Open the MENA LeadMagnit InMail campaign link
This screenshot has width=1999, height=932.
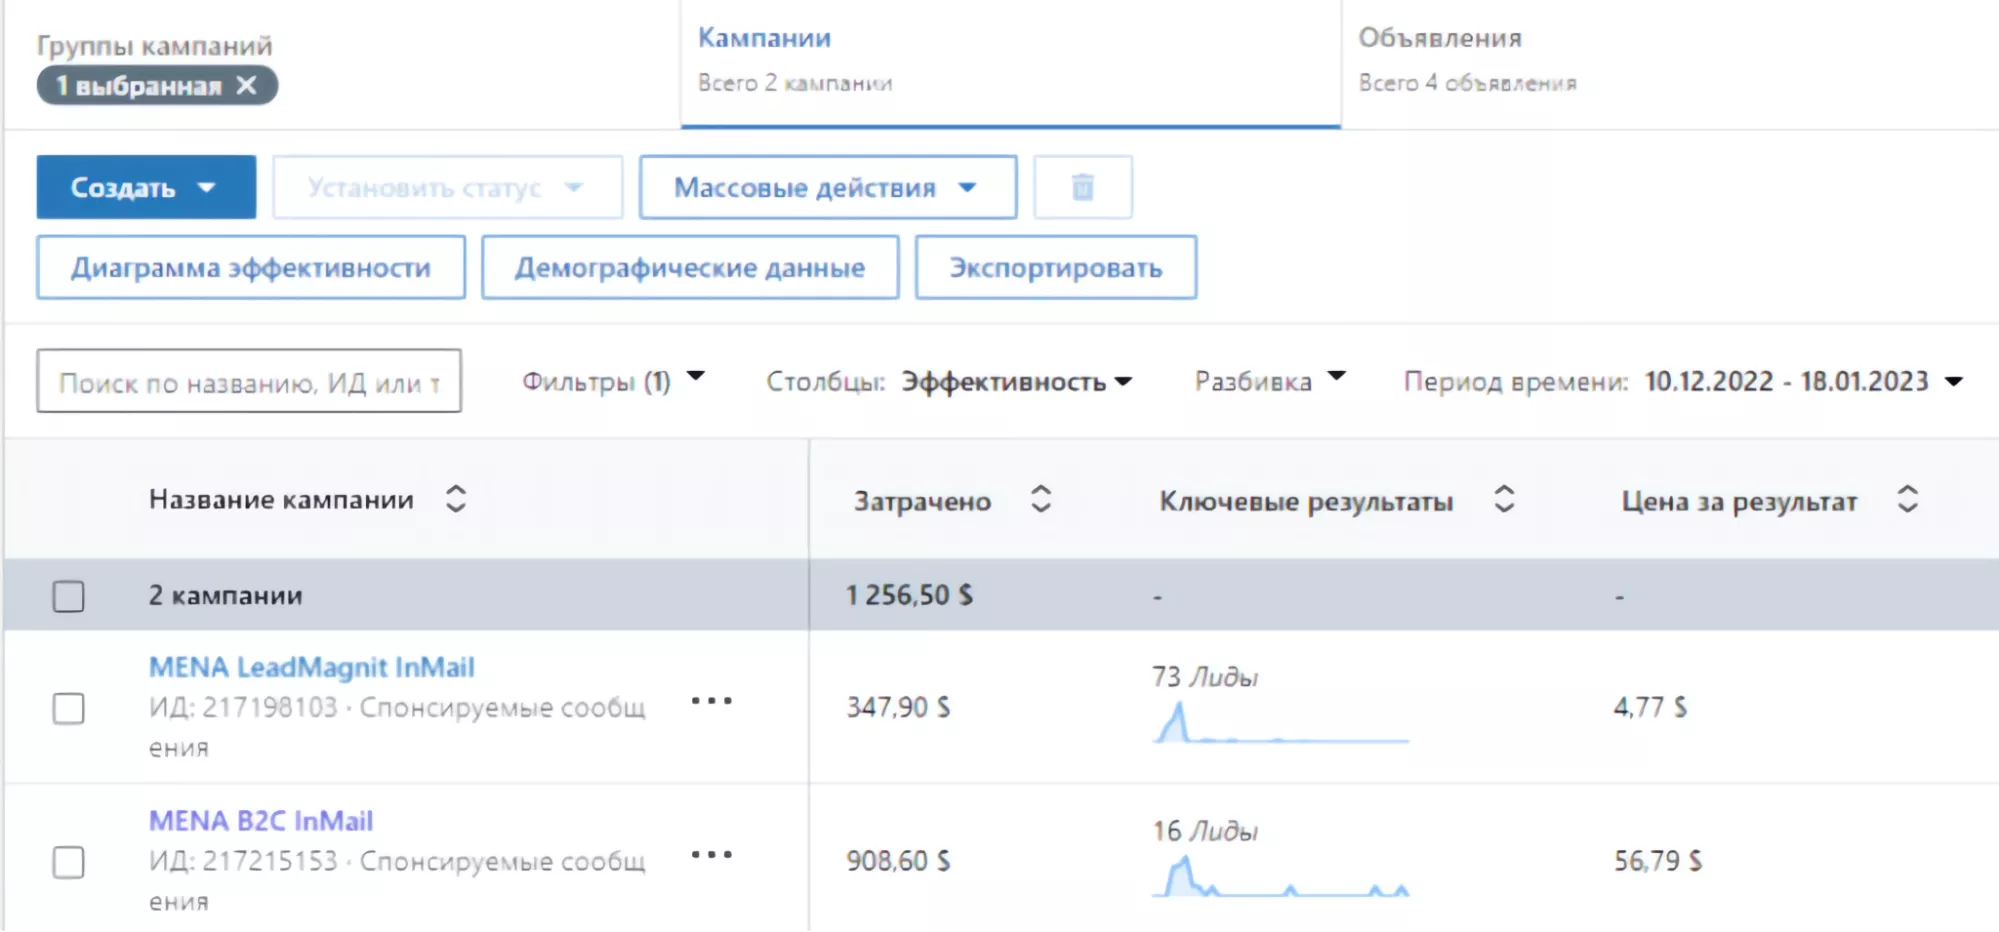pyautogui.click(x=312, y=667)
